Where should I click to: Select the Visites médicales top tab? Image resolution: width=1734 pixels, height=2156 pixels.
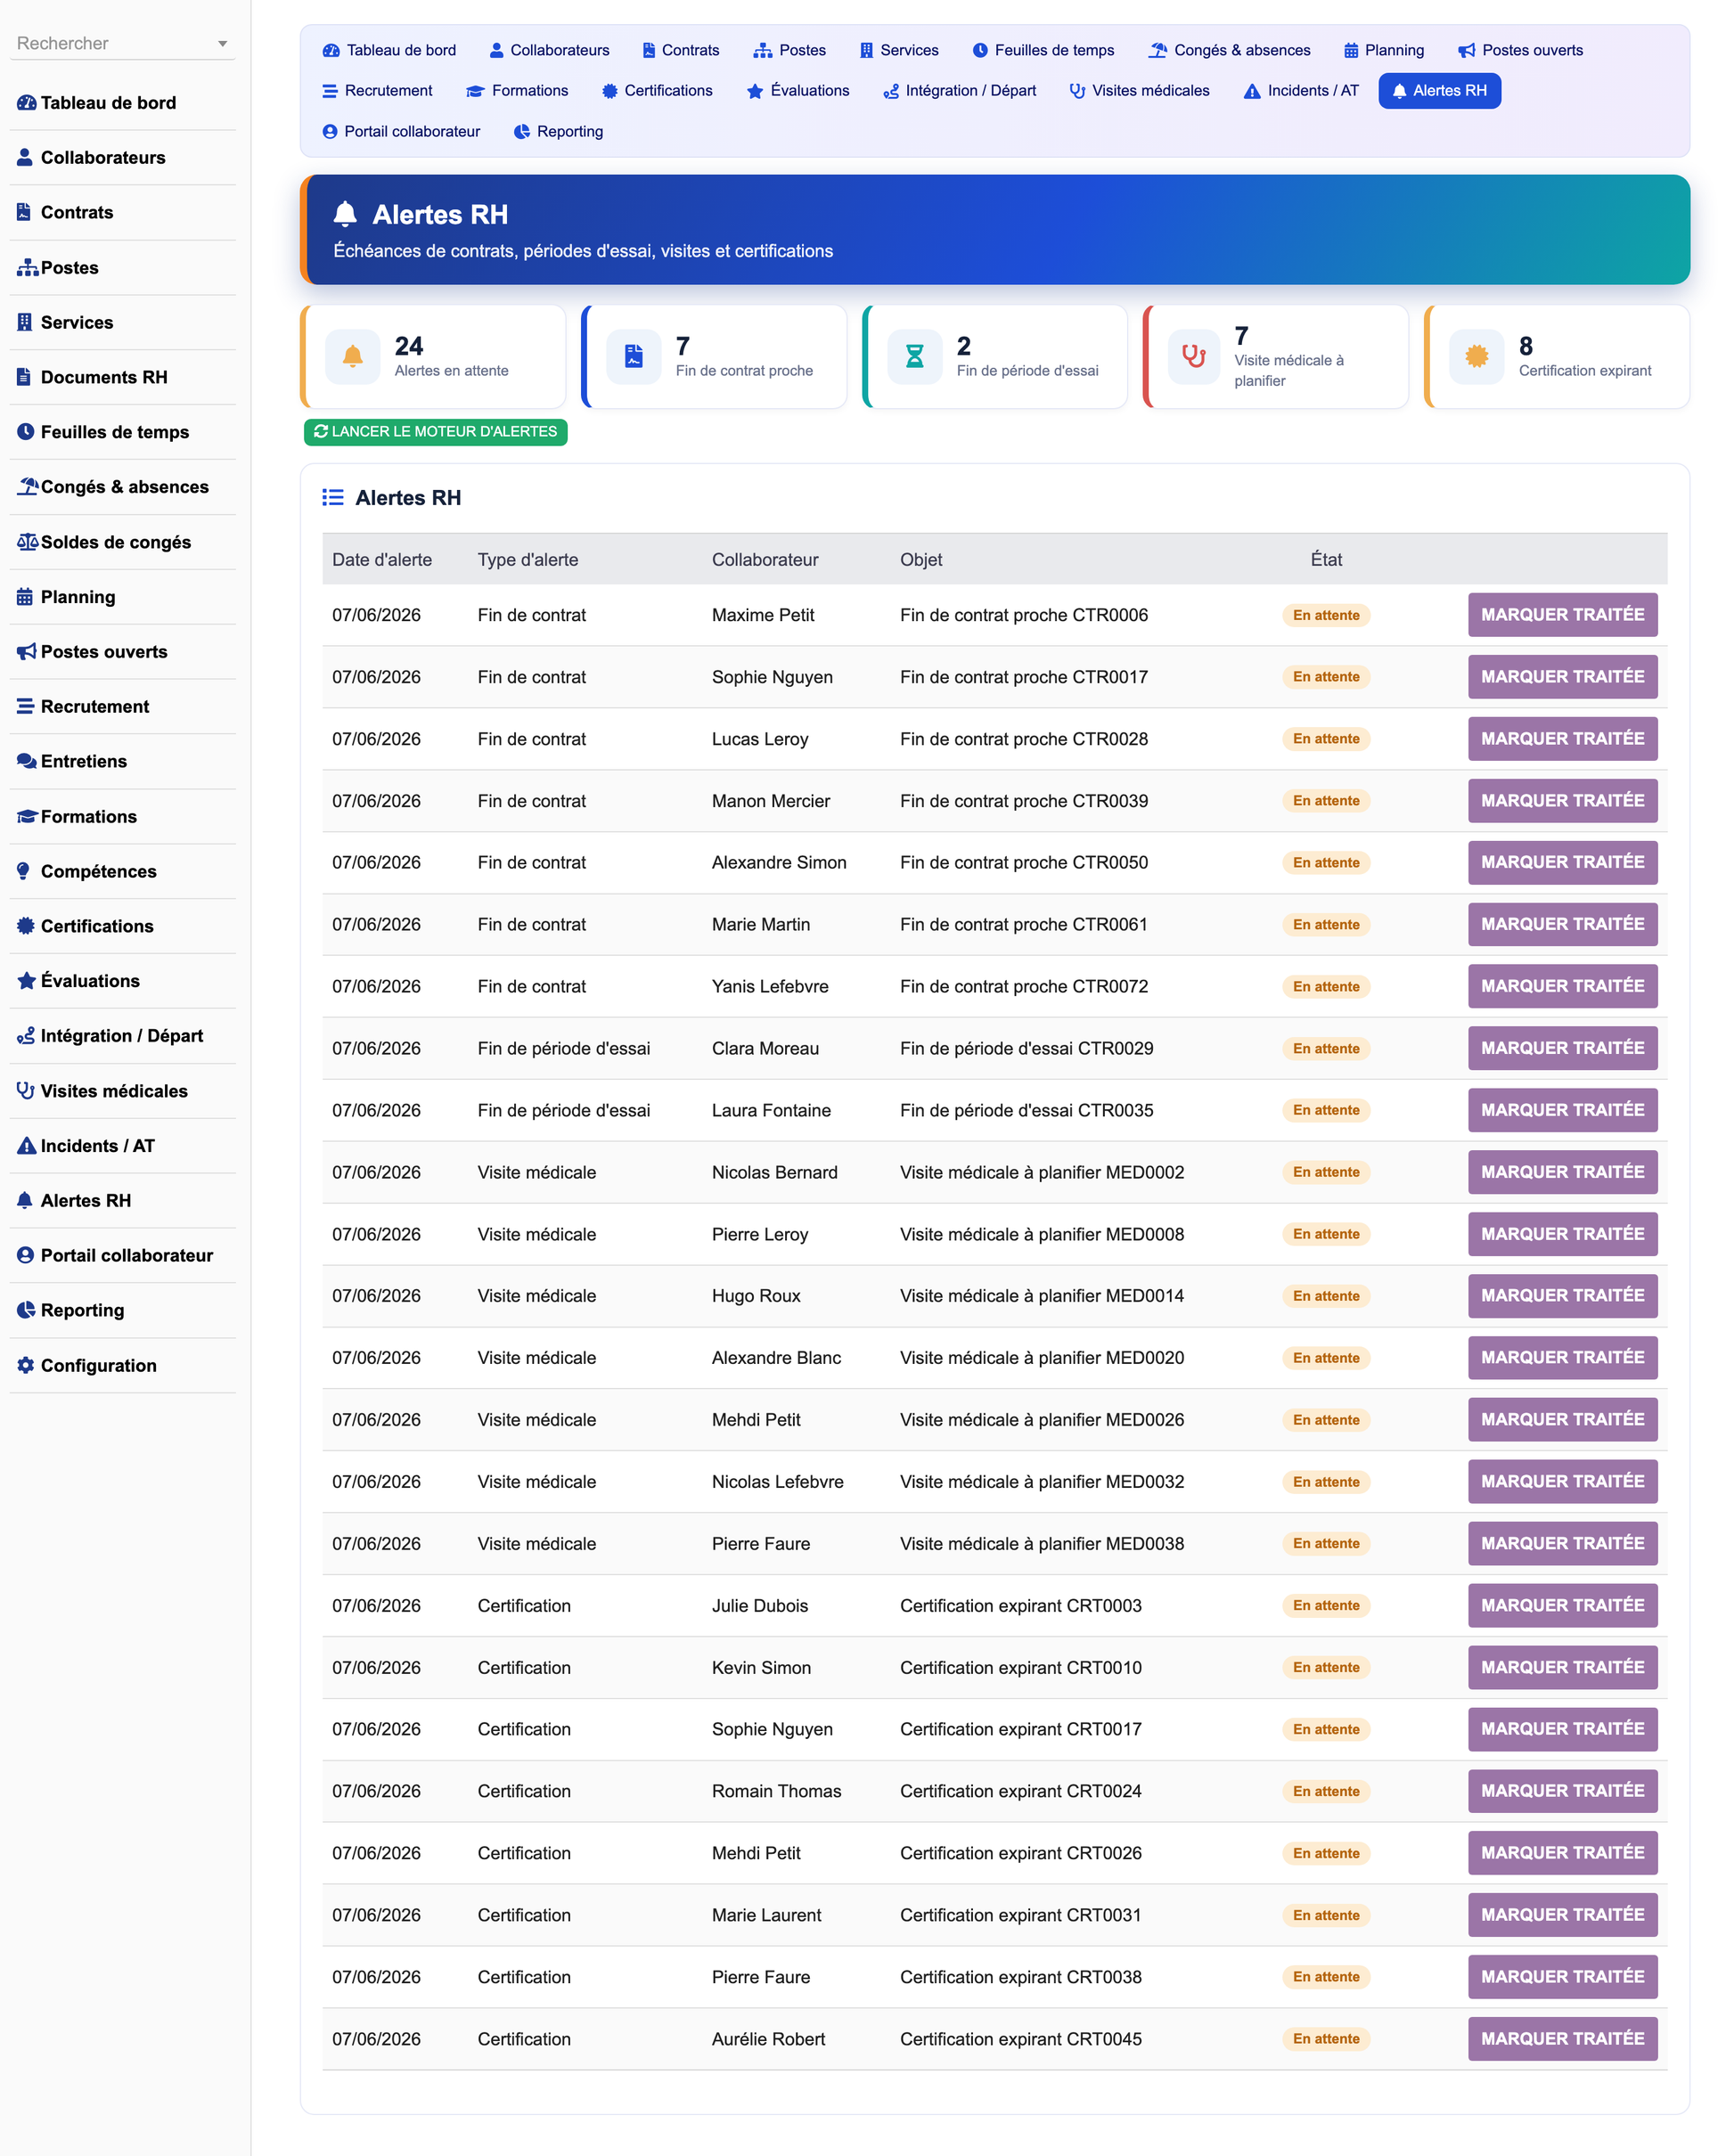coord(1139,91)
